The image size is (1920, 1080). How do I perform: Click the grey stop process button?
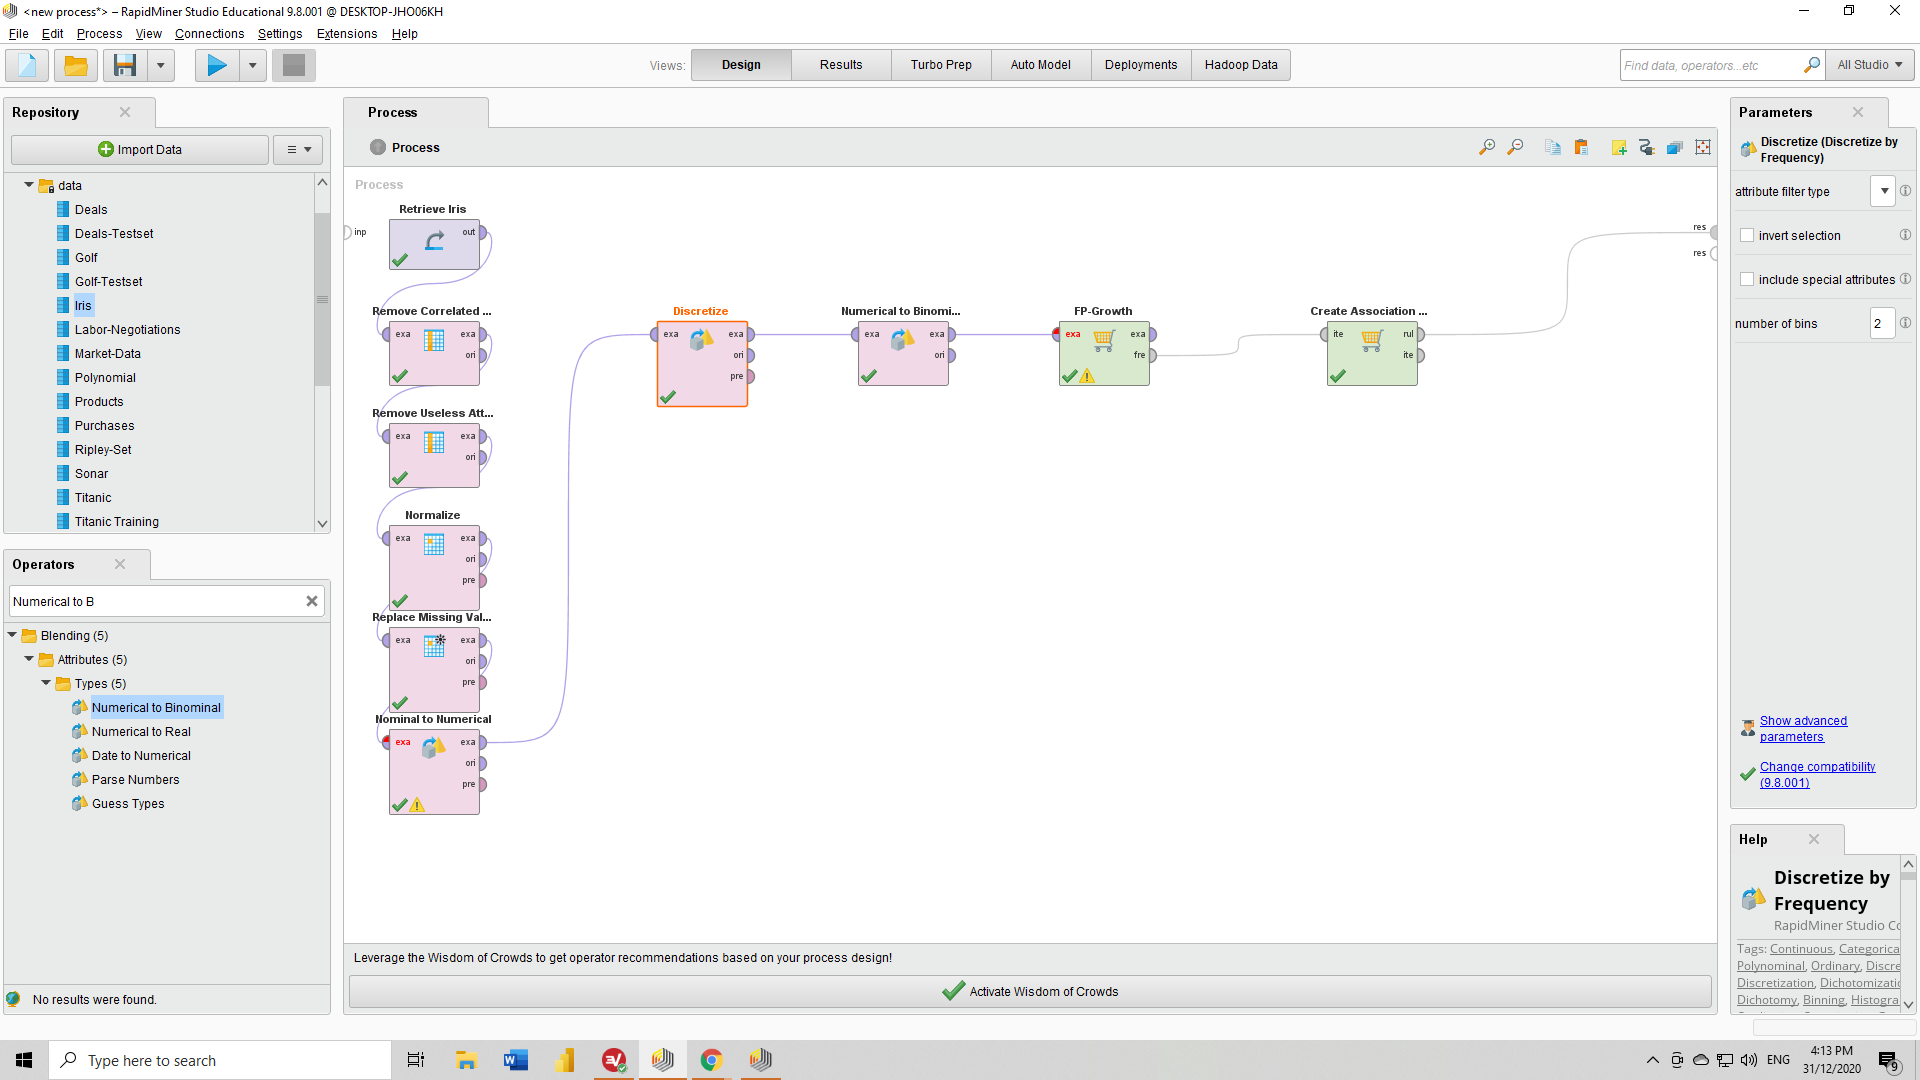pyautogui.click(x=294, y=66)
